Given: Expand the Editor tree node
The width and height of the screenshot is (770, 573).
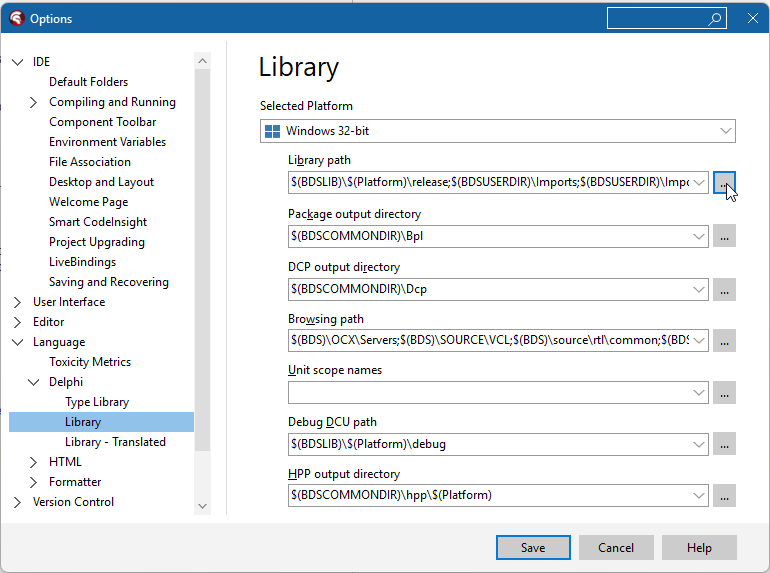Looking at the screenshot, I should [x=18, y=322].
